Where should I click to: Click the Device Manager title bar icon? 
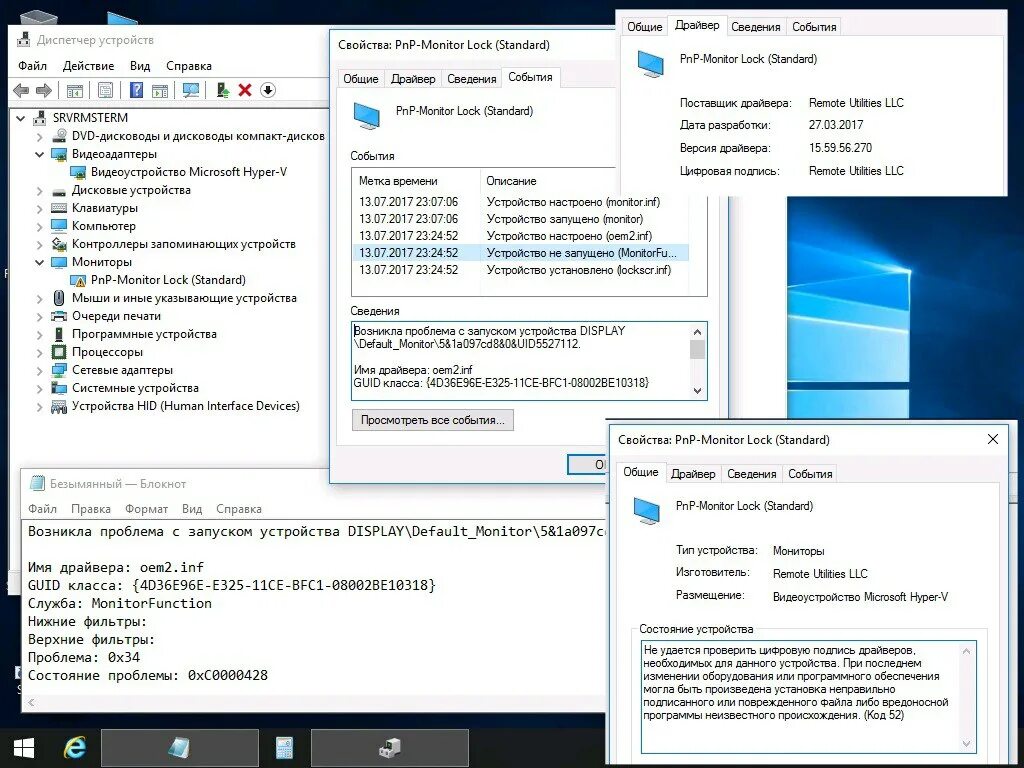click(23, 40)
